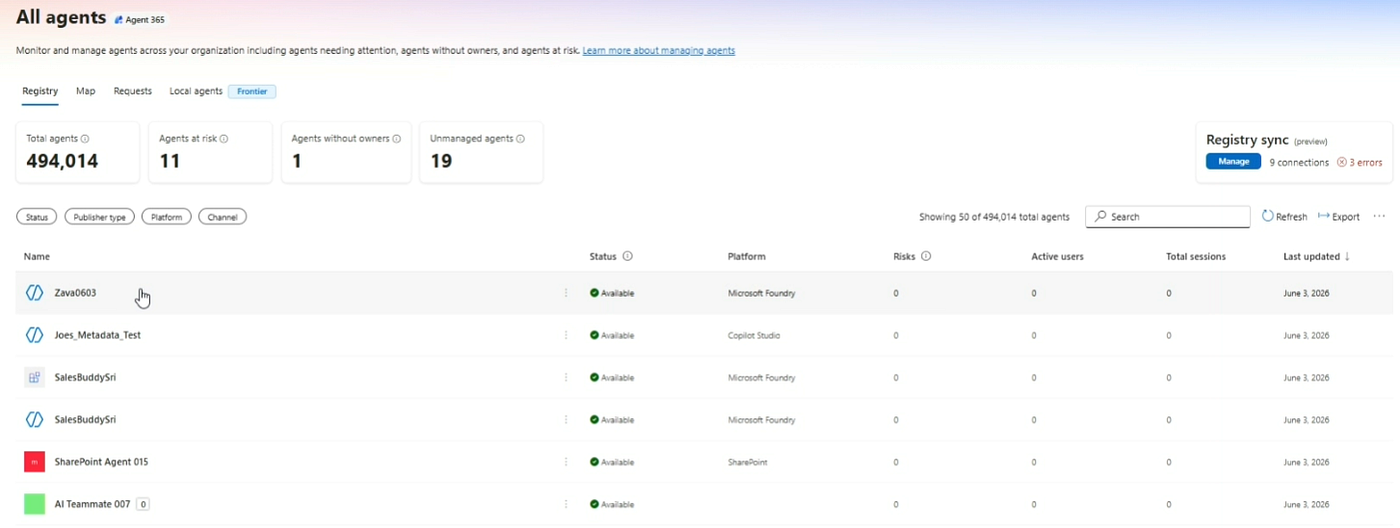This screenshot has width=1400, height=528.
Task: Click the Risks column info icon
Action: pos(926,256)
